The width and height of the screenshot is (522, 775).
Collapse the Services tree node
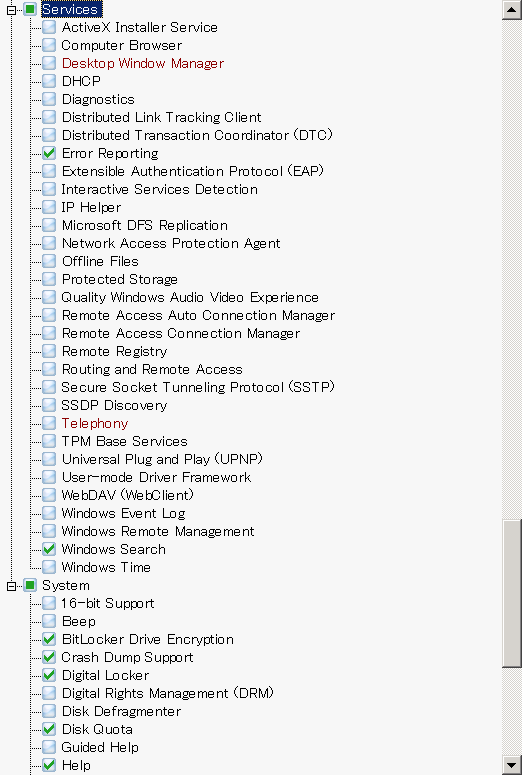click(12, 9)
